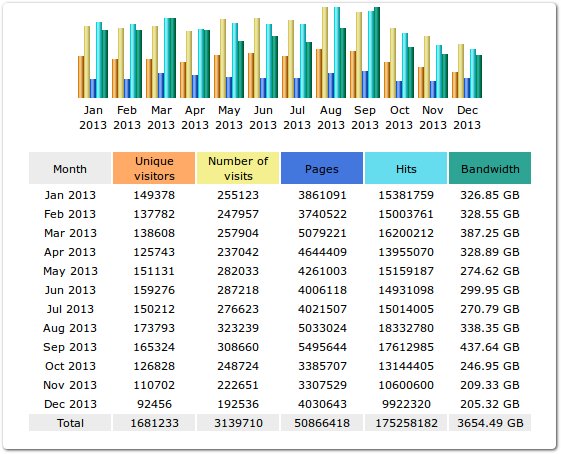Click total unique visitors 1681233
This screenshot has width=561, height=454.
(x=154, y=423)
